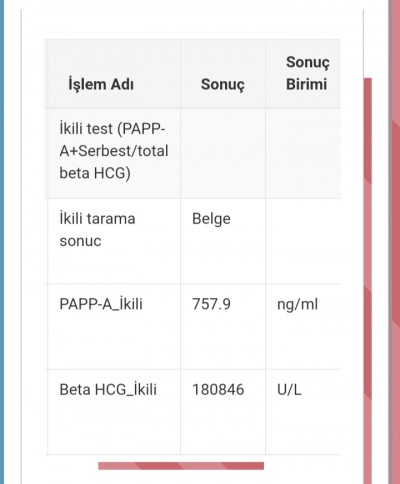The height and width of the screenshot is (484, 400).
Task: Select the PAPP-A_İkili test name
Action: point(101,304)
